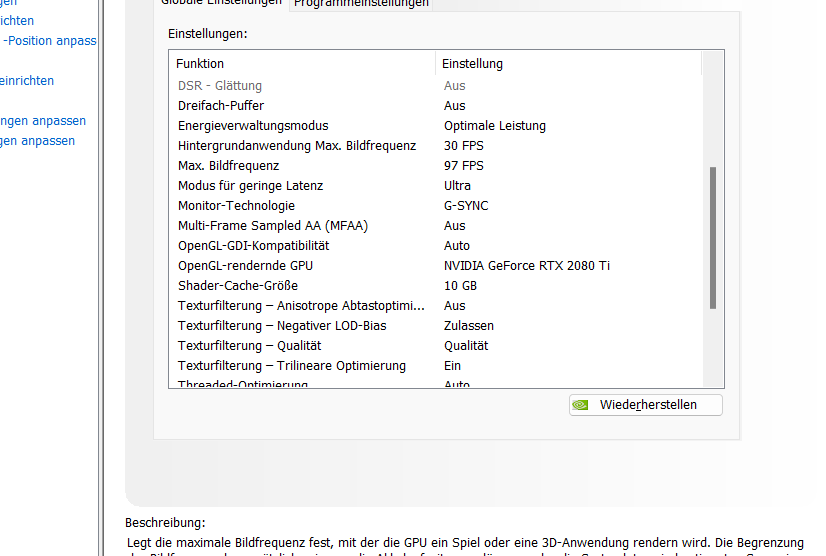Open the Ultra latency value
Image resolution: width=826 pixels, height=556 pixels.
click(457, 186)
